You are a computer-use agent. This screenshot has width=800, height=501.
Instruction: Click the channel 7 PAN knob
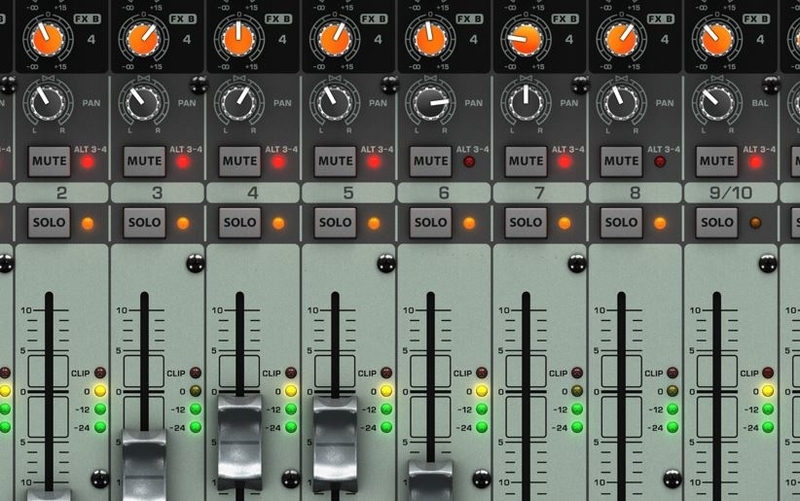pyautogui.click(x=525, y=102)
